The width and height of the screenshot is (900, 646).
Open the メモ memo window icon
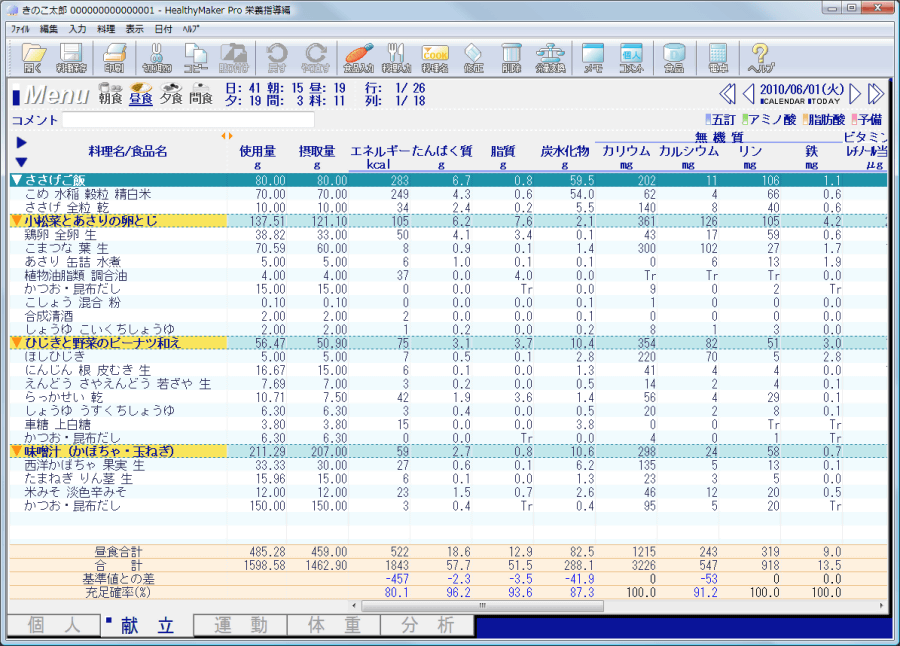click(x=593, y=58)
